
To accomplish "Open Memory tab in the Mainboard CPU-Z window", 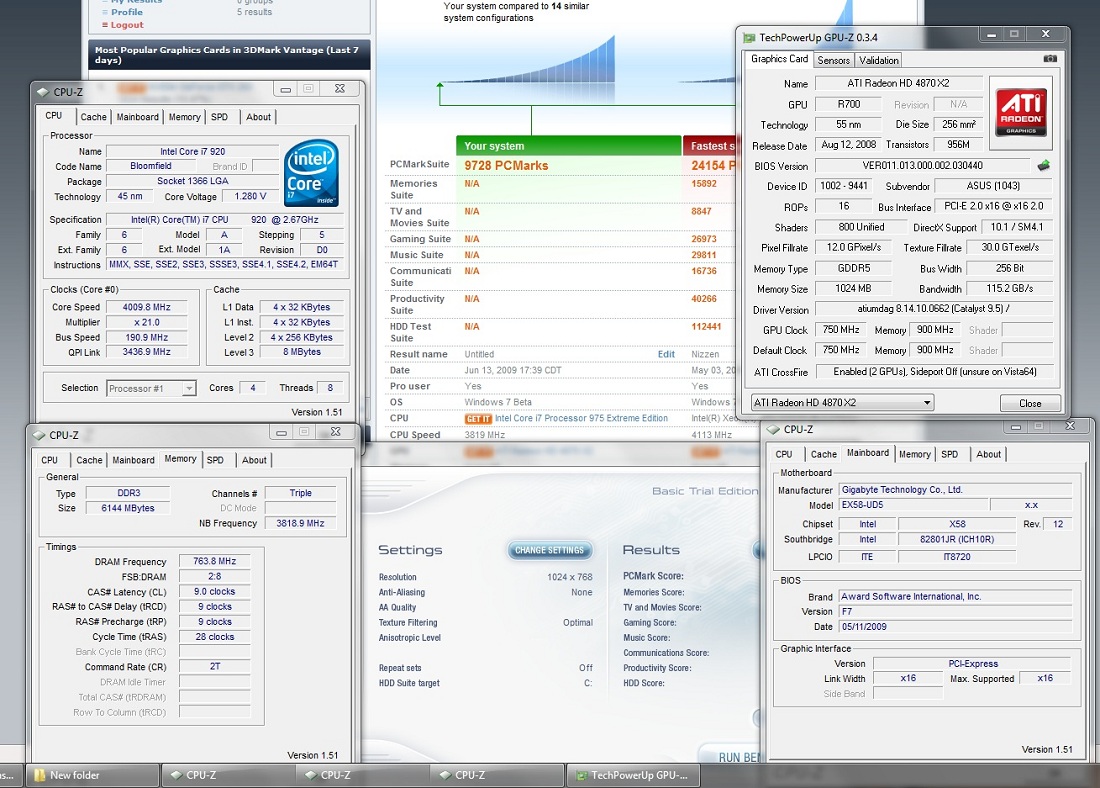I will pos(915,455).
